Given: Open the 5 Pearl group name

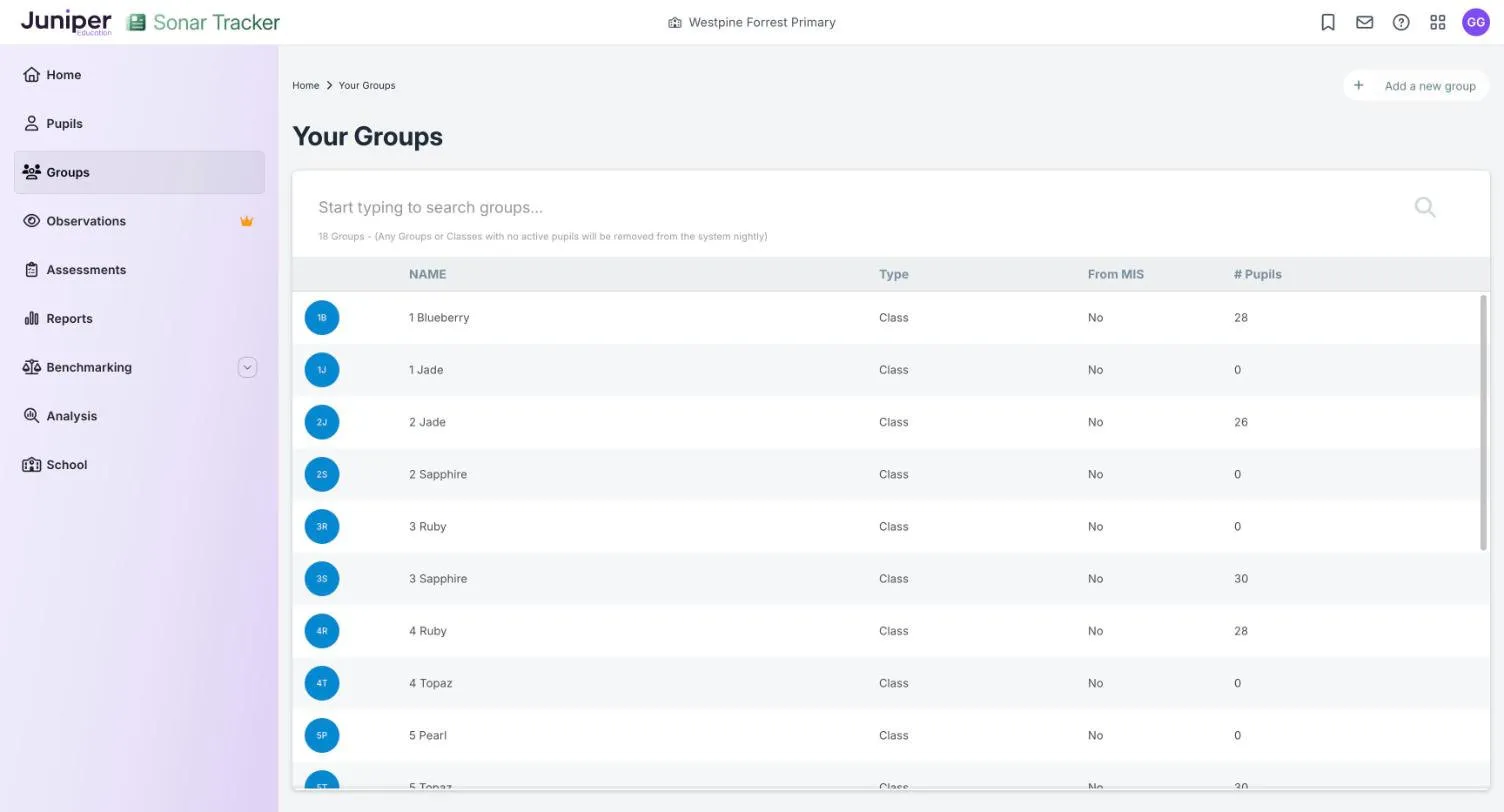Looking at the screenshot, I should 428,735.
